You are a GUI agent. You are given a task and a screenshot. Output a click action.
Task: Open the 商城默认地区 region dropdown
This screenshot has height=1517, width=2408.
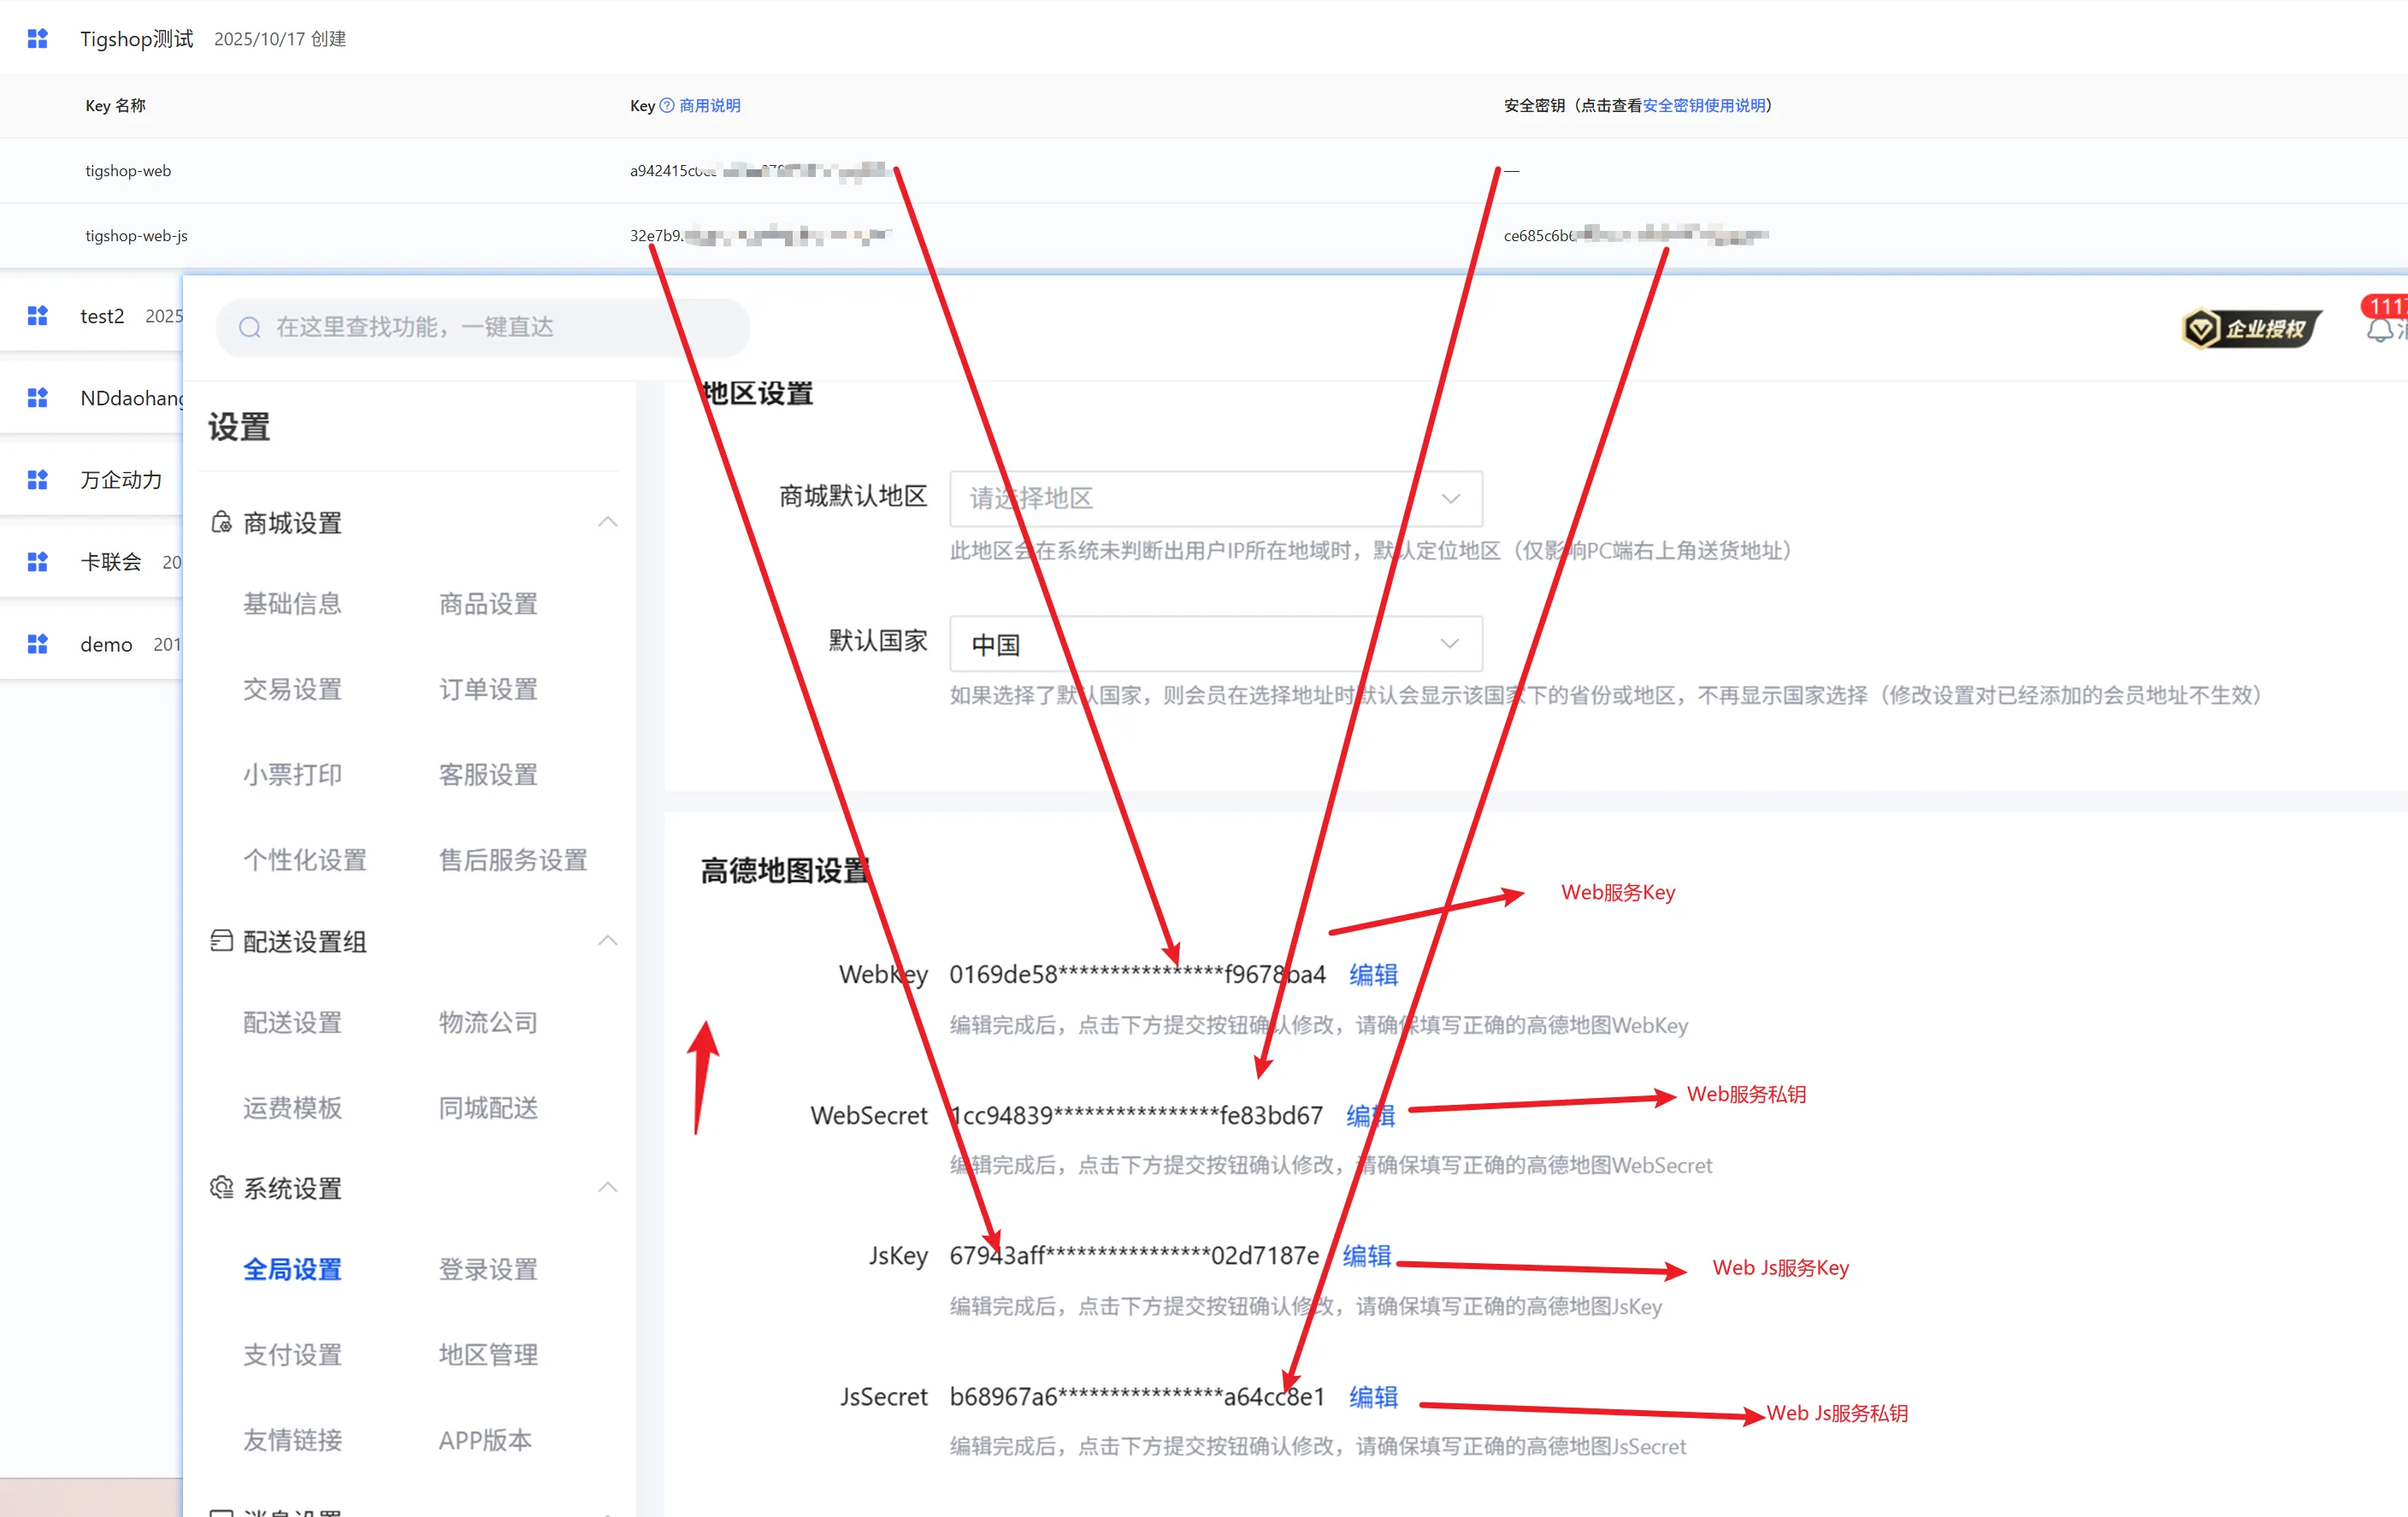pos(1215,499)
